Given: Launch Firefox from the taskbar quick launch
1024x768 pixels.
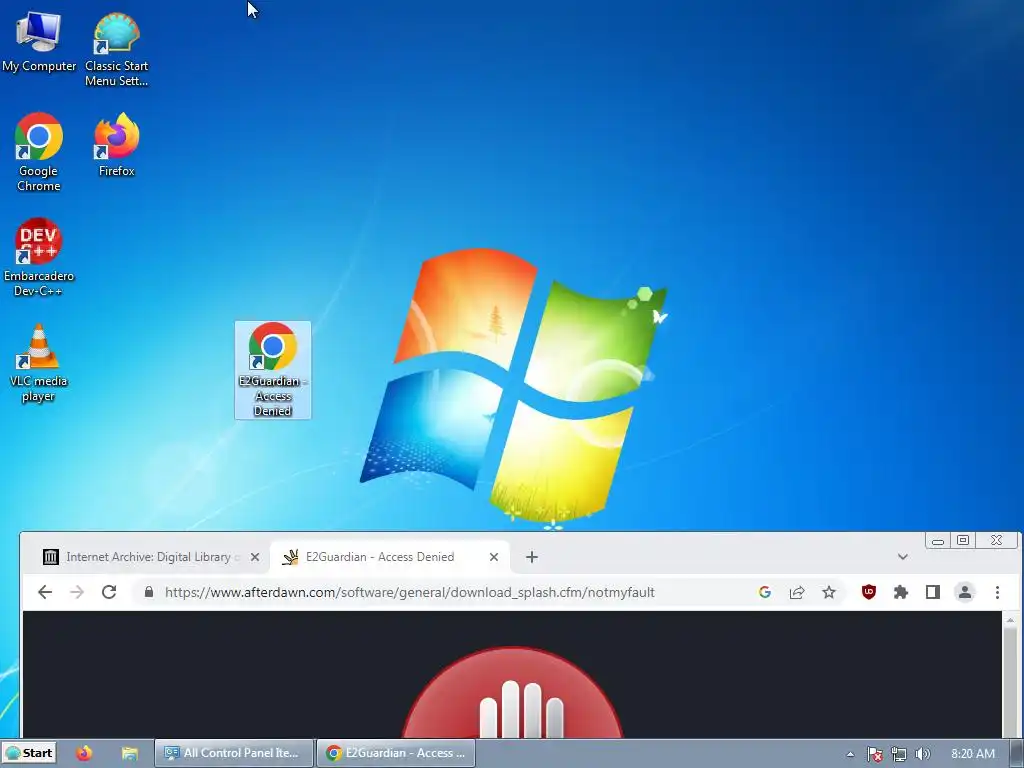Looking at the screenshot, I should pyautogui.click(x=84, y=753).
